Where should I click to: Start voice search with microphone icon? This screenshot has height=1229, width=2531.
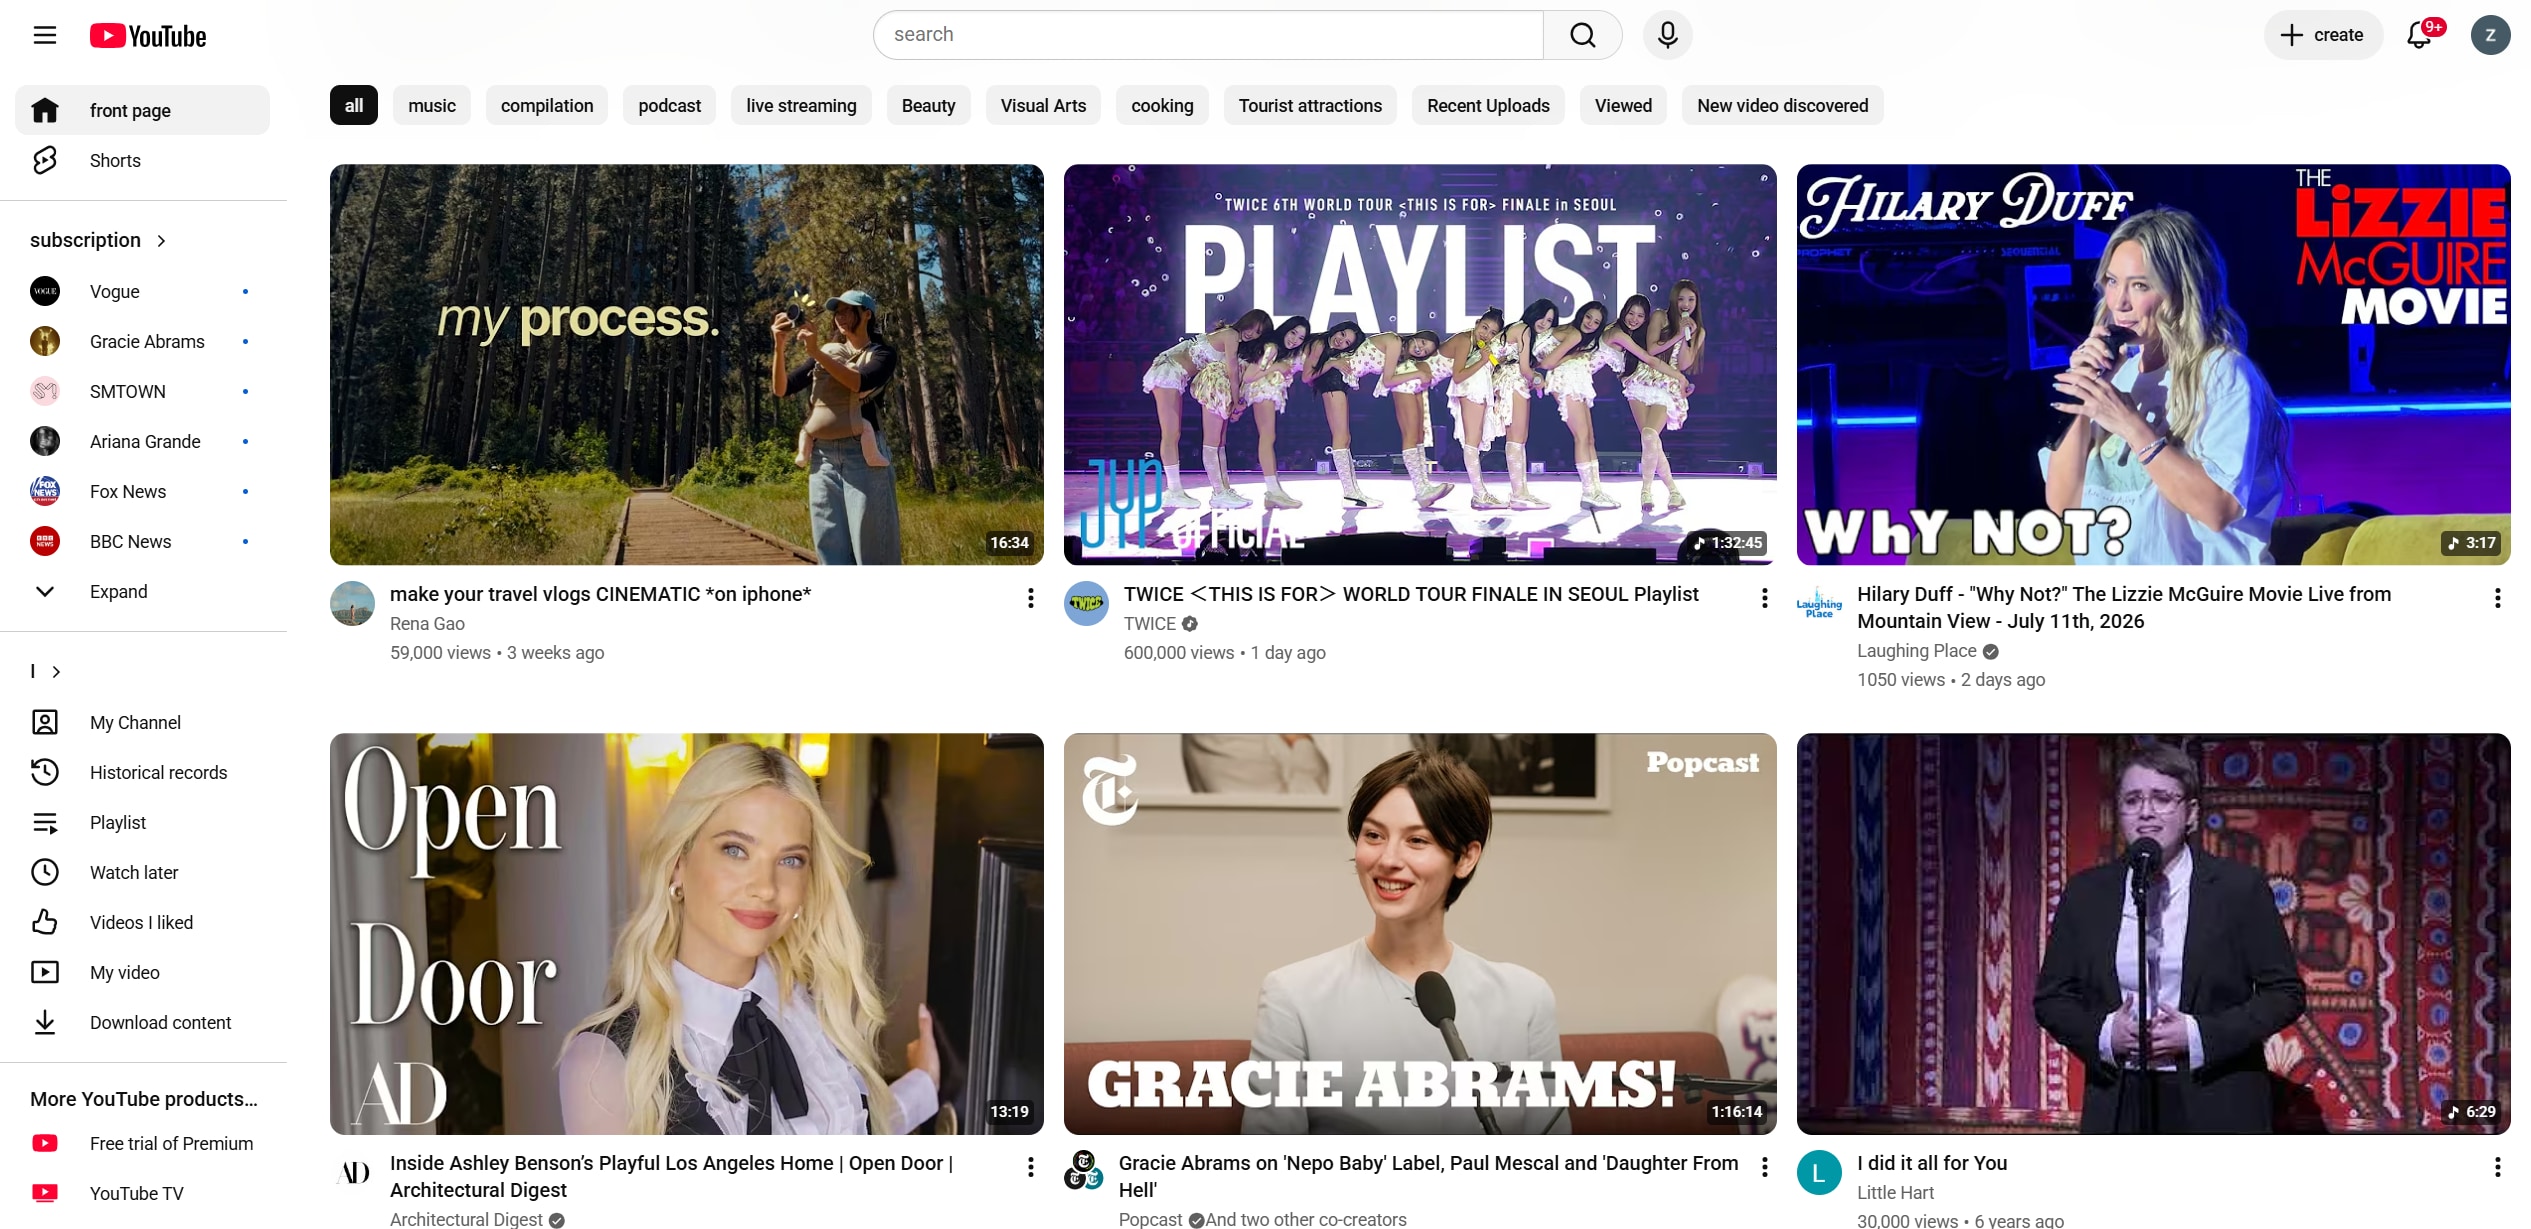pyautogui.click(x=1667, y=35)
